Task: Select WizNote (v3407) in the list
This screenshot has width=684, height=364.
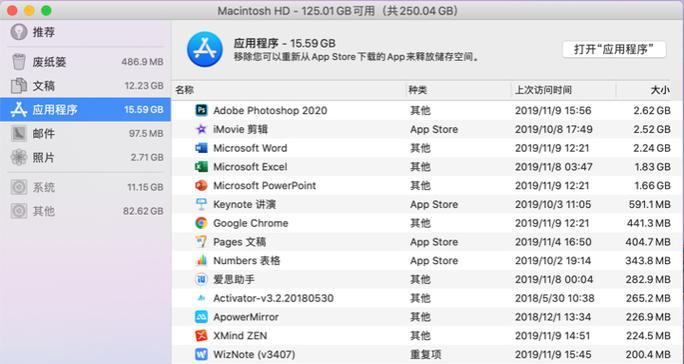Action: pyautogui.click(x=254, y=354)
